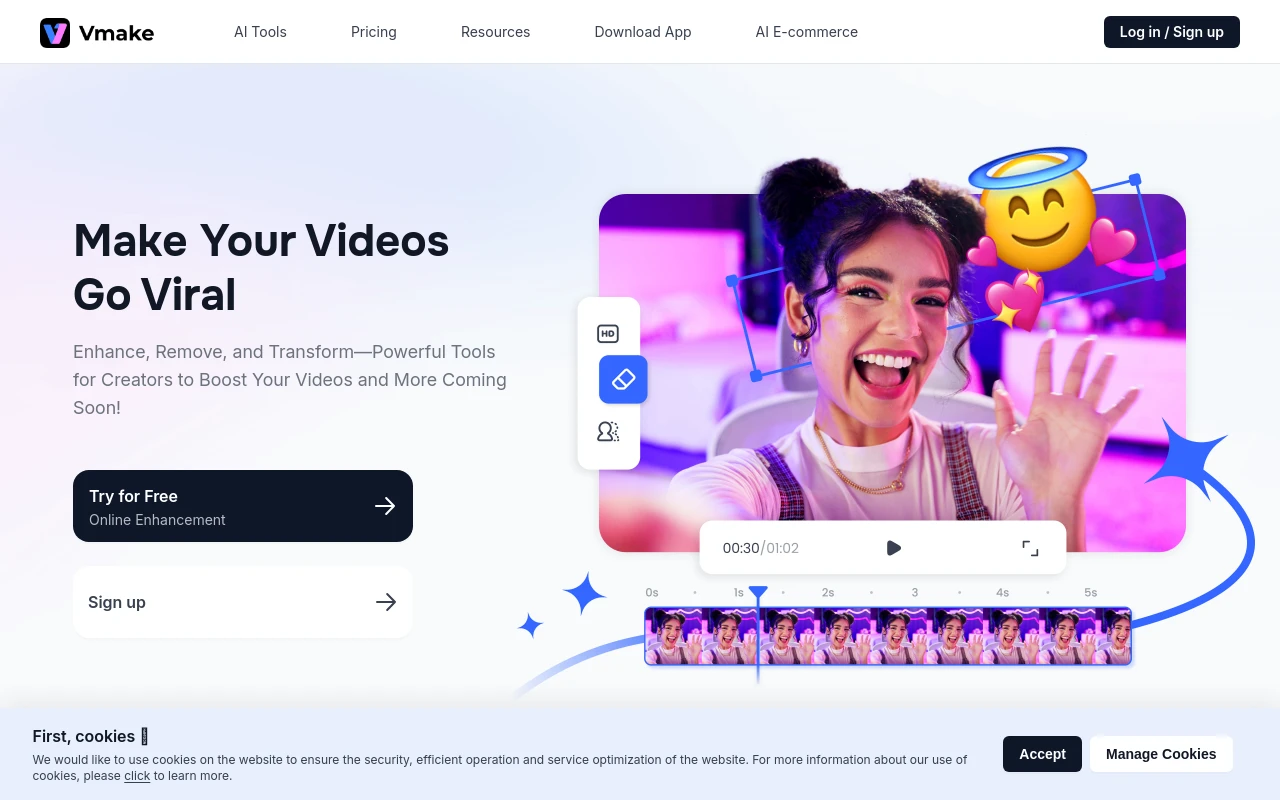Open the AI E-commerce menu
Image resolution: width=1280 pixels, height=800 pixels.
806,32
